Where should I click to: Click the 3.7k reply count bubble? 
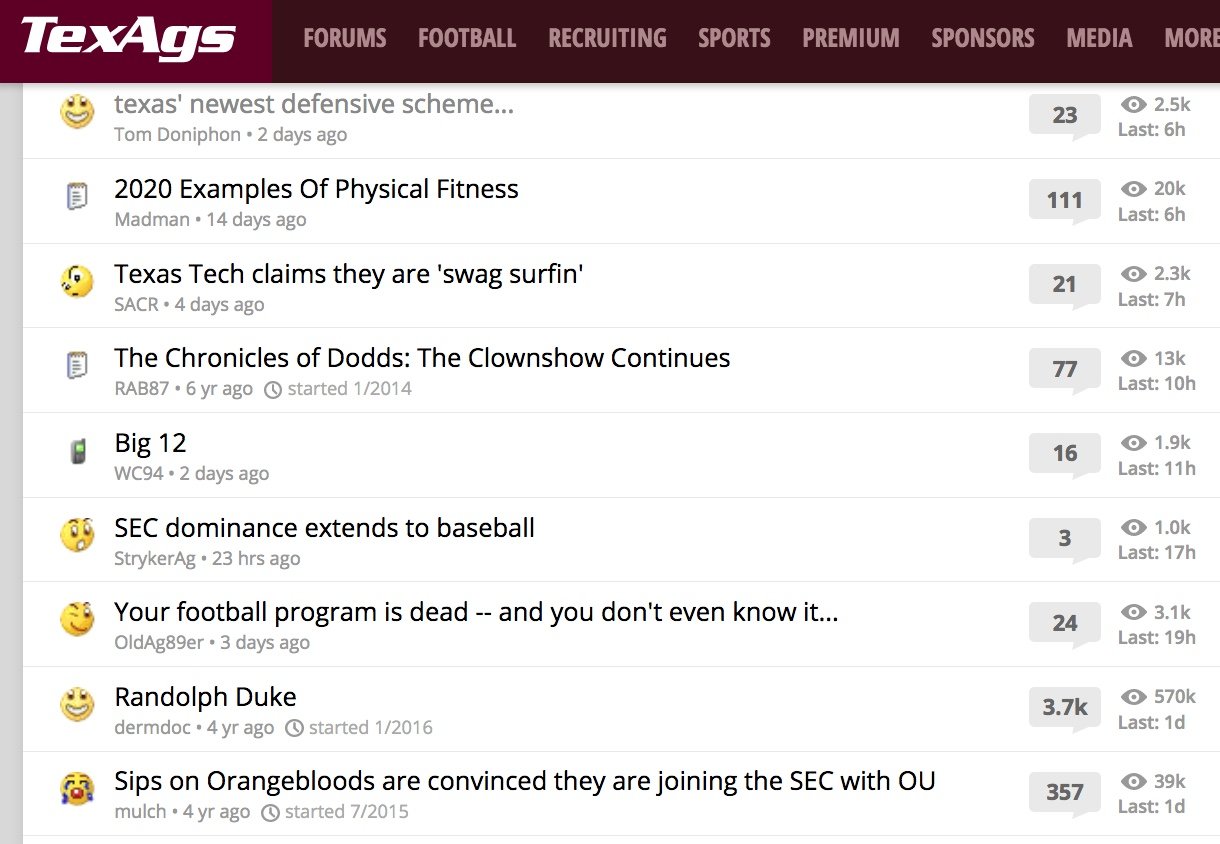coord(1064,708)
